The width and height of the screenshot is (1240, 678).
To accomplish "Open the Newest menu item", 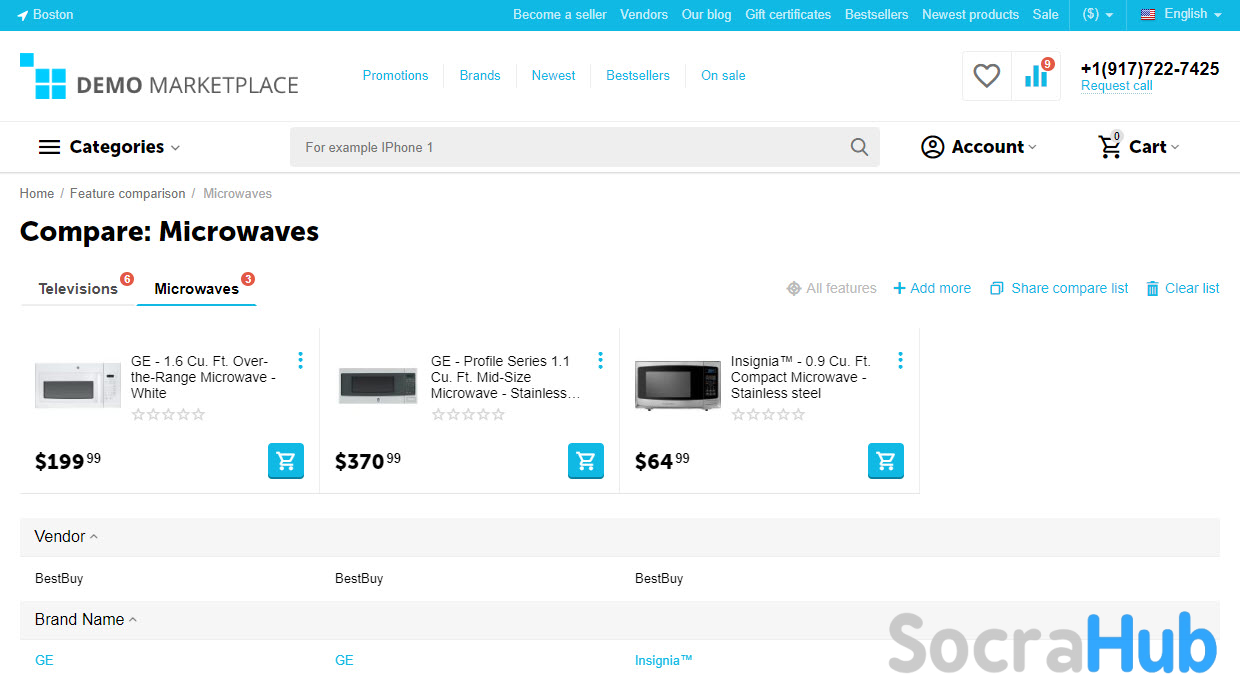I will coord(554,76).
